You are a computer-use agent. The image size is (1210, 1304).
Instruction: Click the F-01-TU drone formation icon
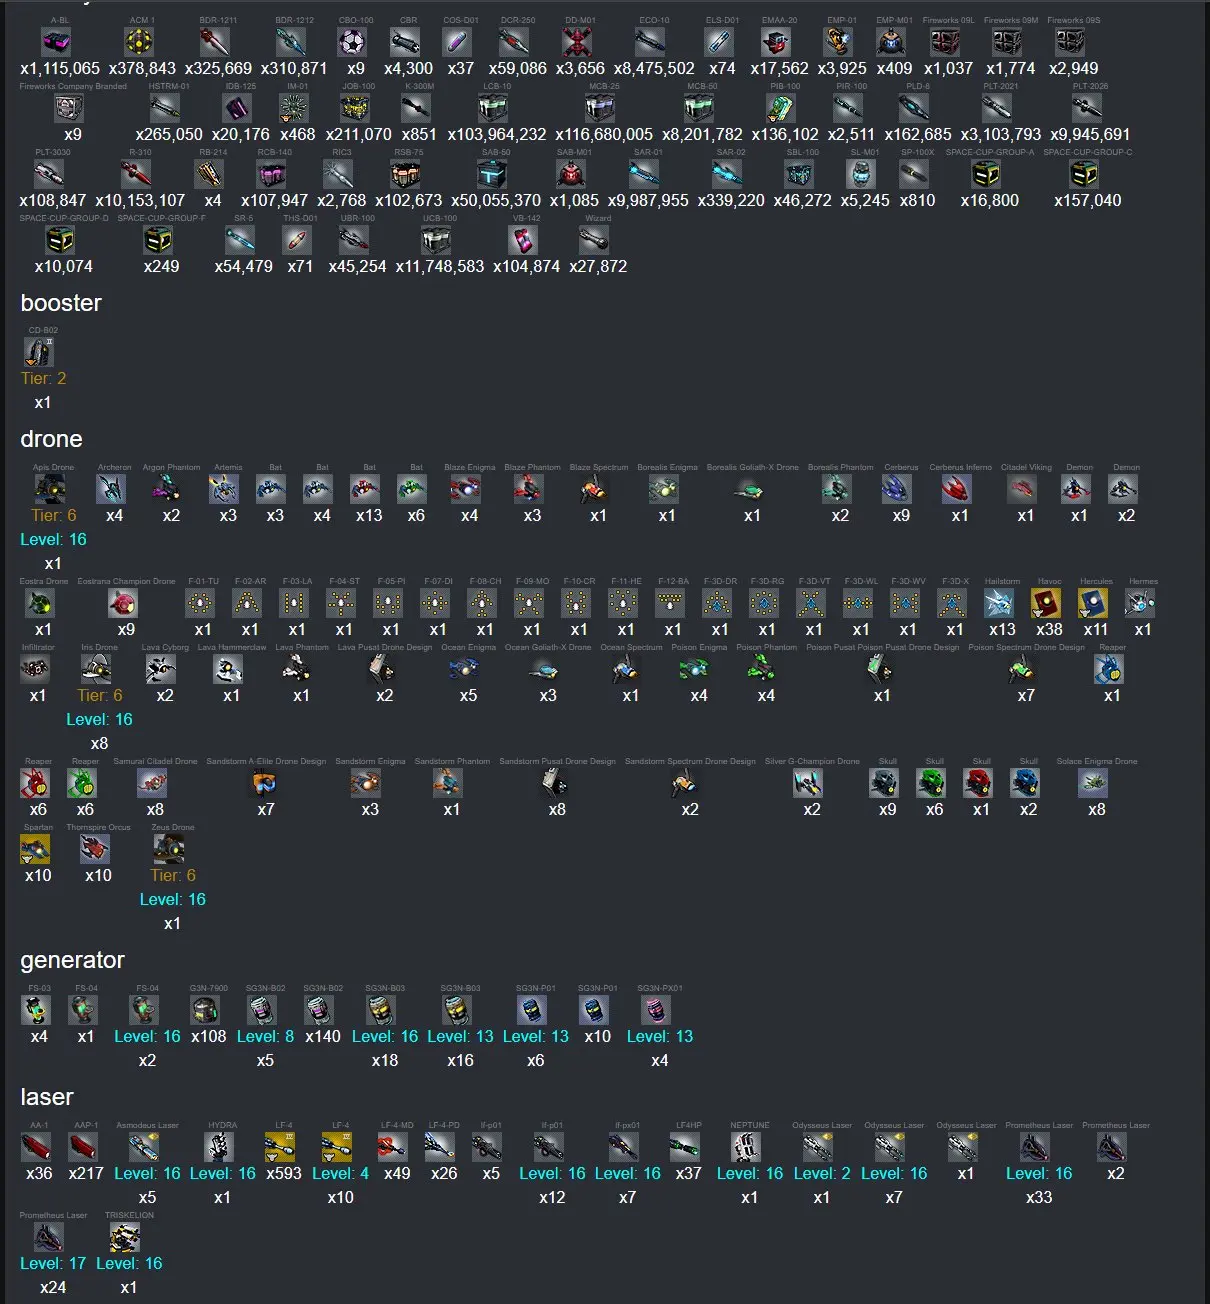pos(200,603)
